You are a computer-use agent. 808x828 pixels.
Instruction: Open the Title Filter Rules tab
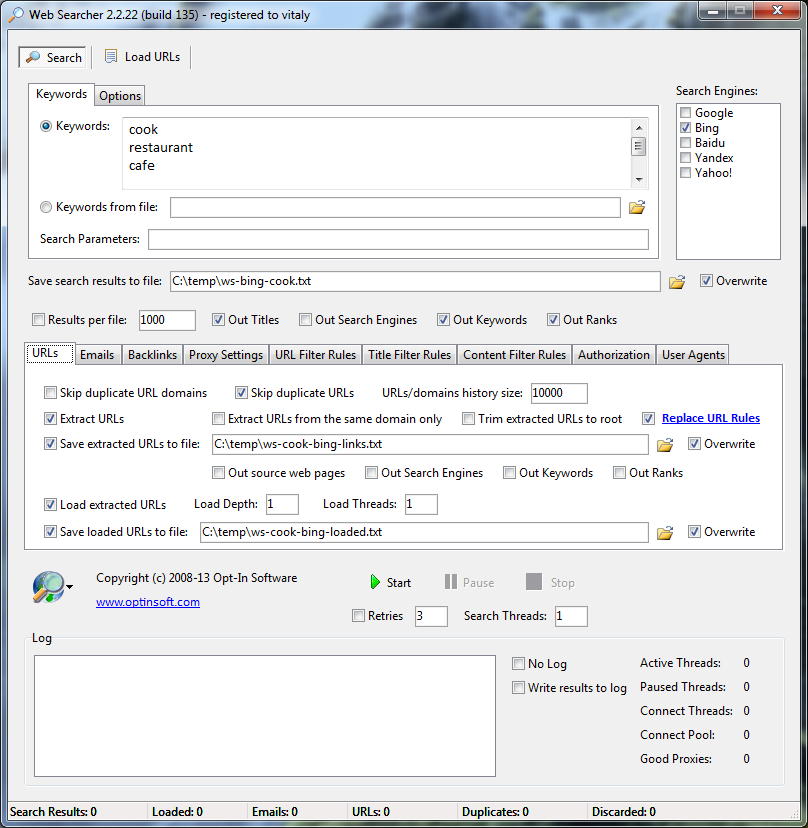[x=409, y=355]
